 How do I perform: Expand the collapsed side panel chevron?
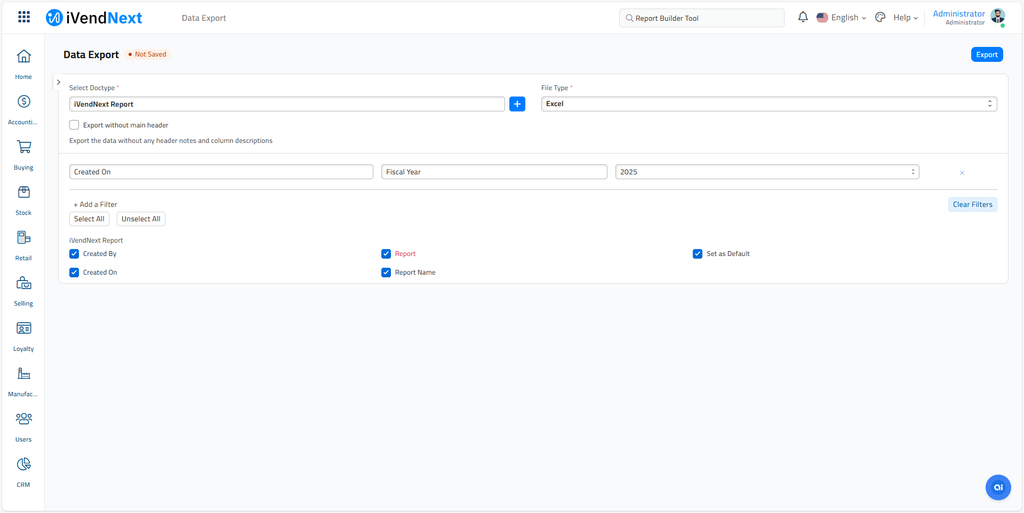[x=58, y=82]
